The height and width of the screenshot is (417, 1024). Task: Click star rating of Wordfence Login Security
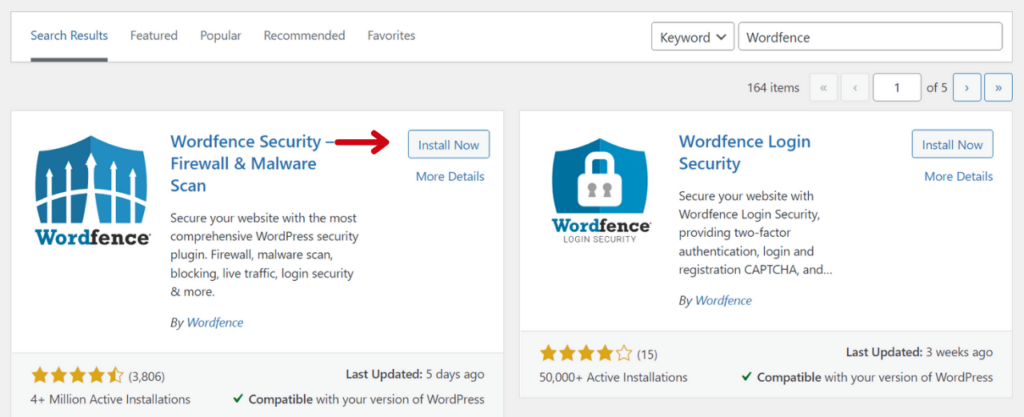[586, 354]
